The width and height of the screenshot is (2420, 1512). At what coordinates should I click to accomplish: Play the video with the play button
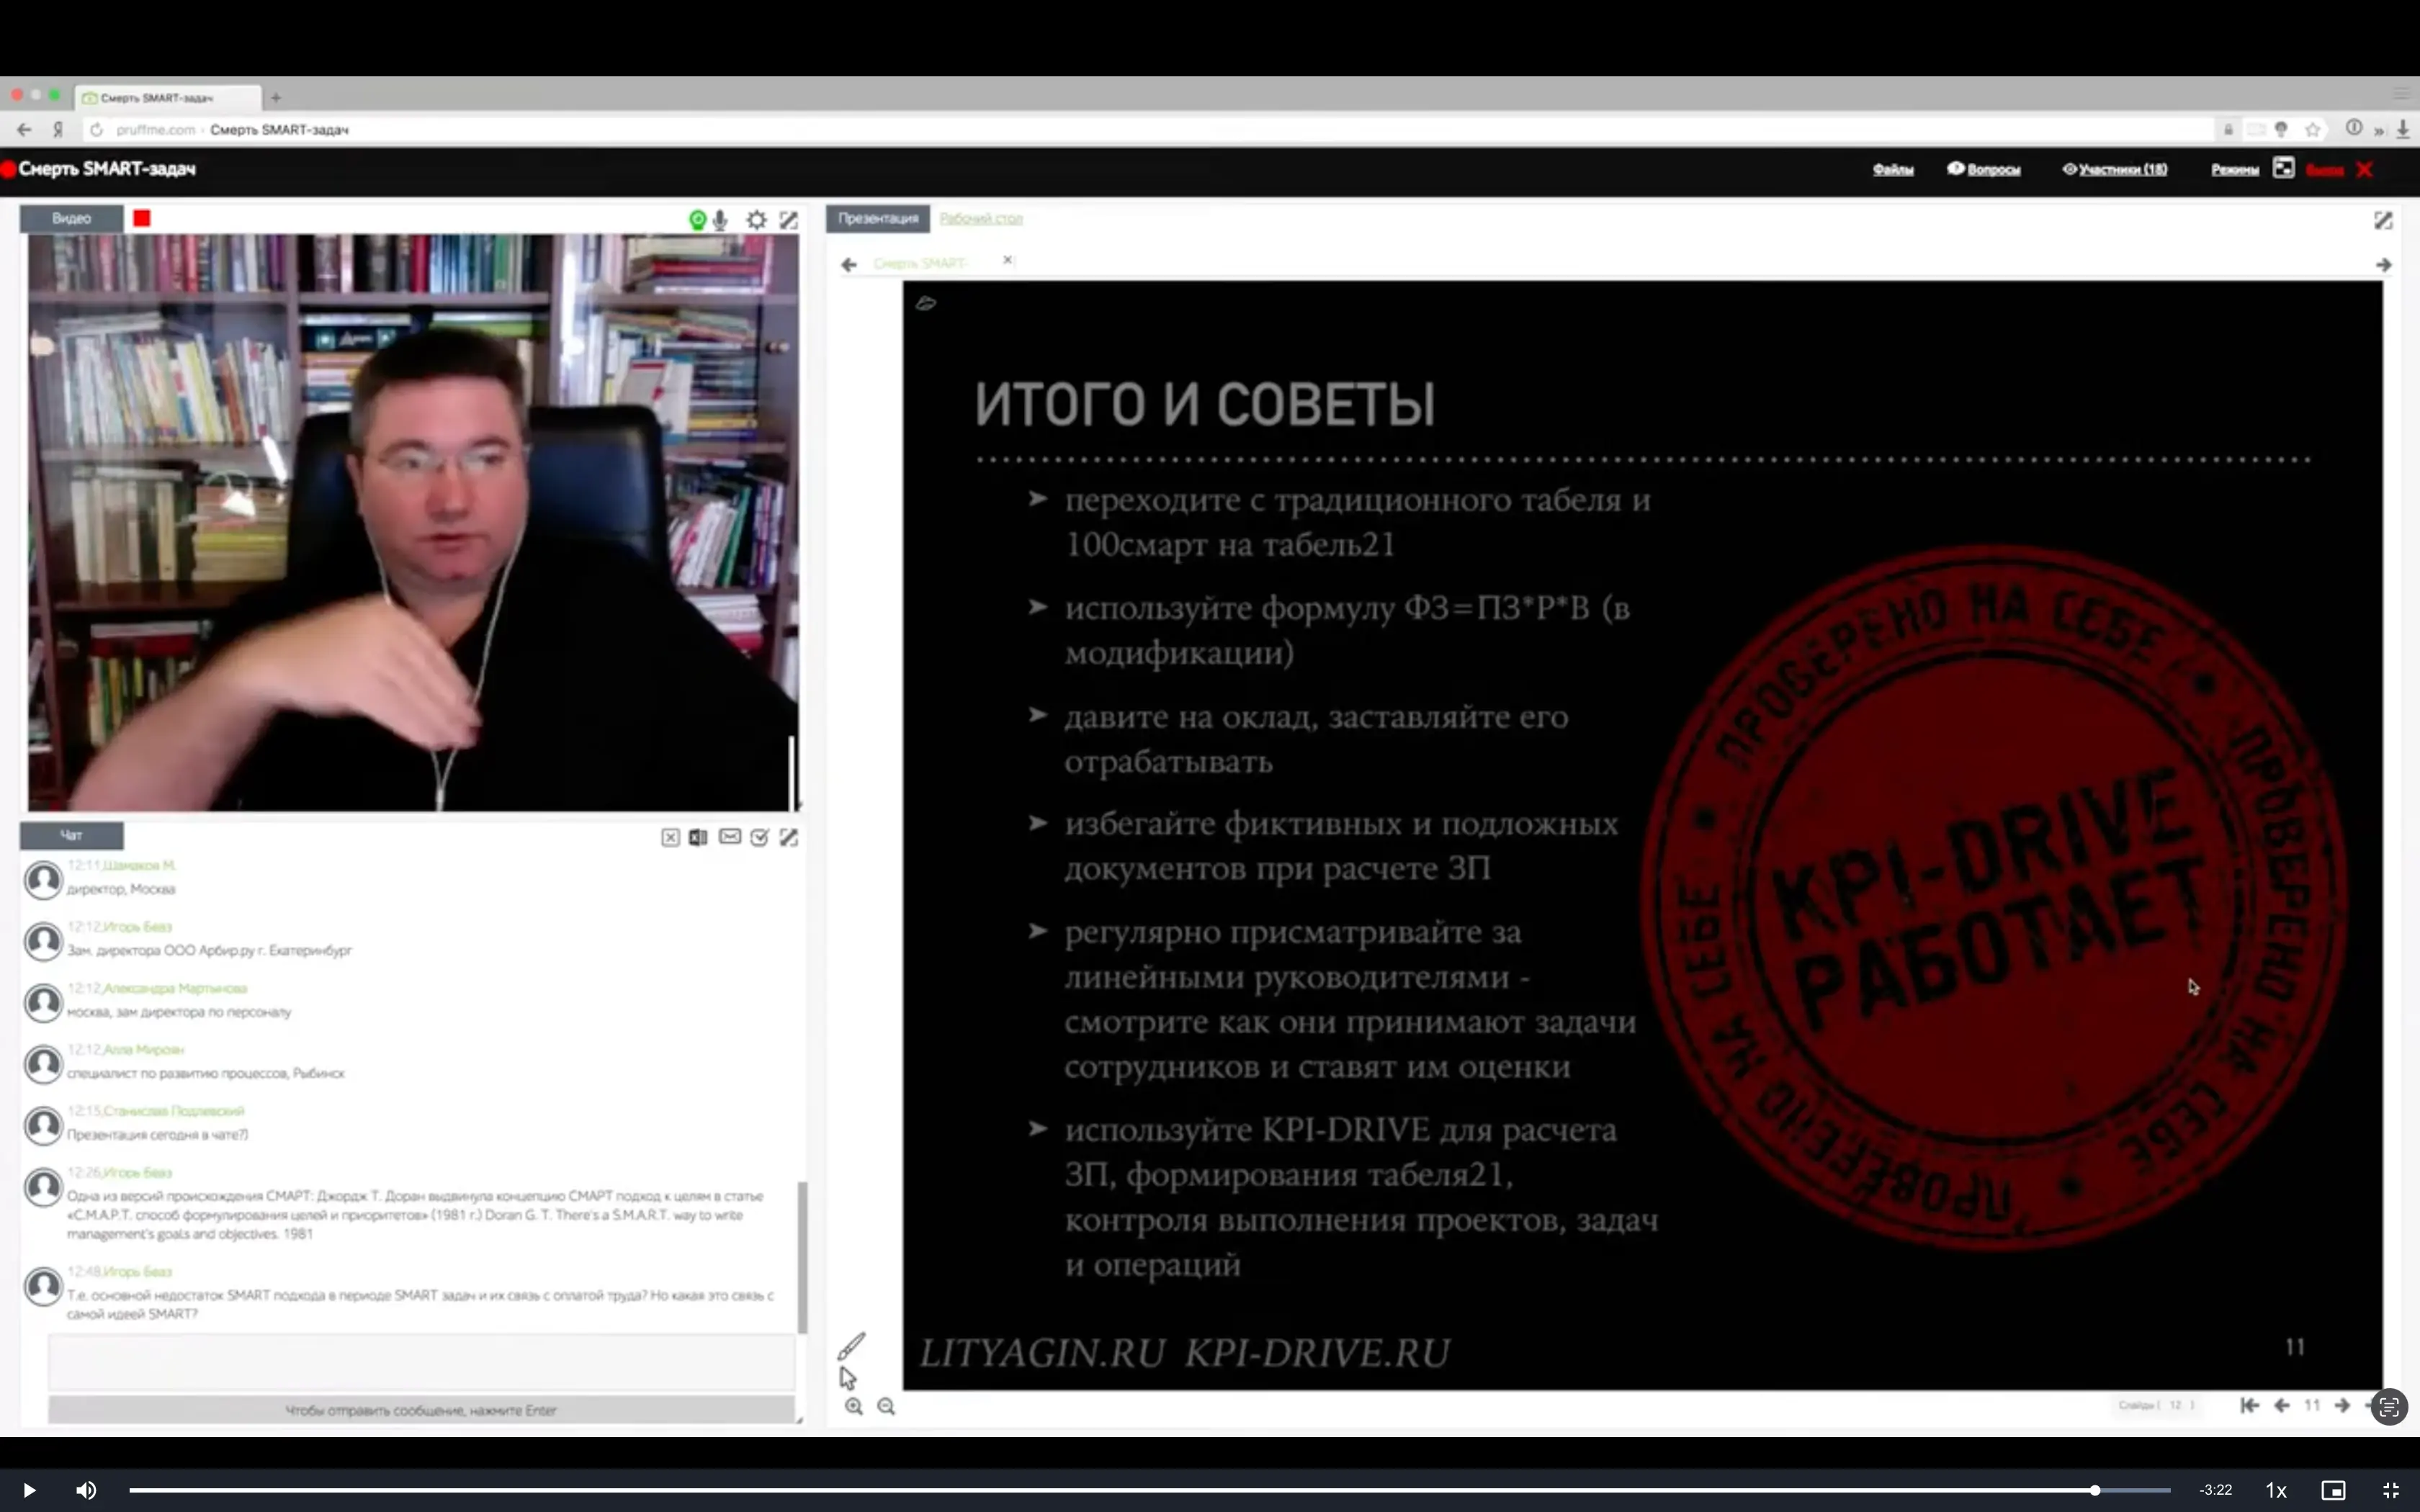tap(29, 1490)
